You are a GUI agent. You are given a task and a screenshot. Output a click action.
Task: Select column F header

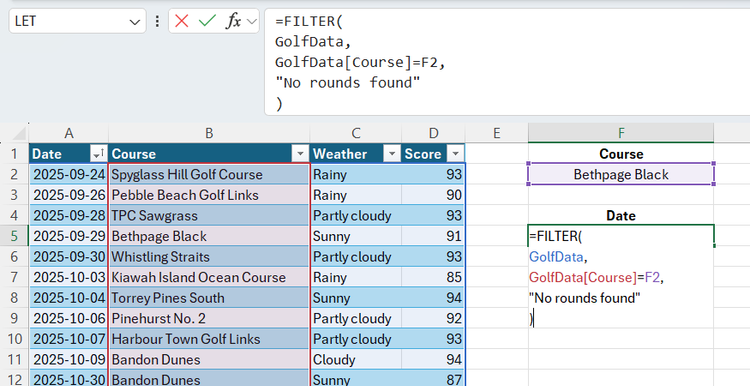(x=621, y=133)
